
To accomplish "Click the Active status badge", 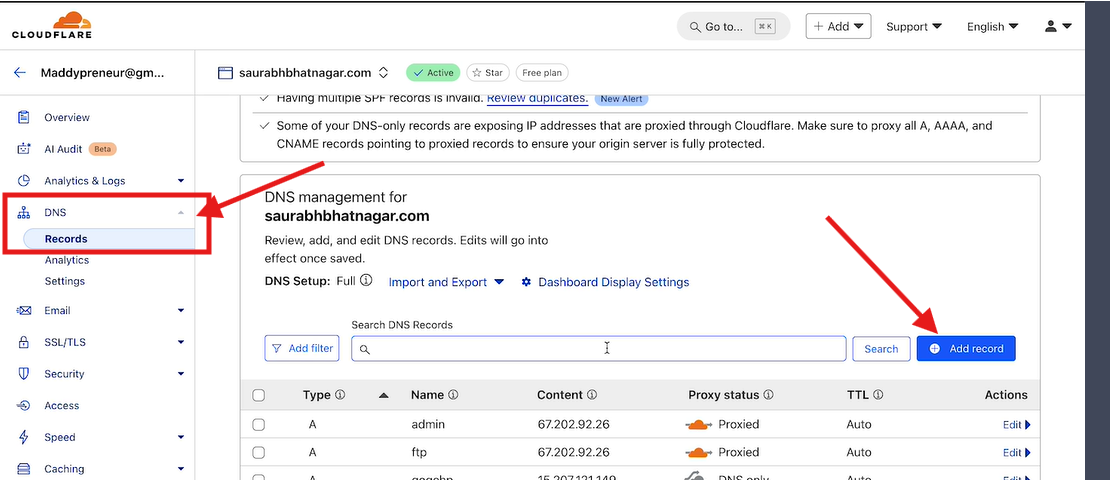I will click(433, 72).
